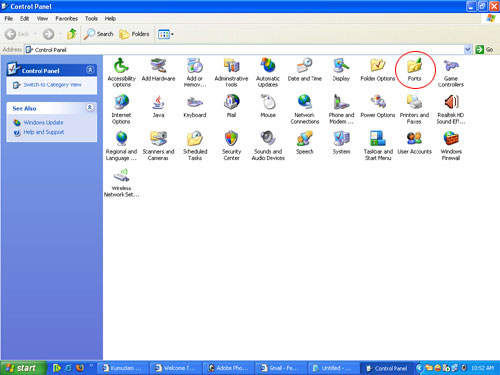This screenshot has width=500, height=375.
Task: Expand the Address bar dropdown arrow
Action: click(x=468, y=50)
